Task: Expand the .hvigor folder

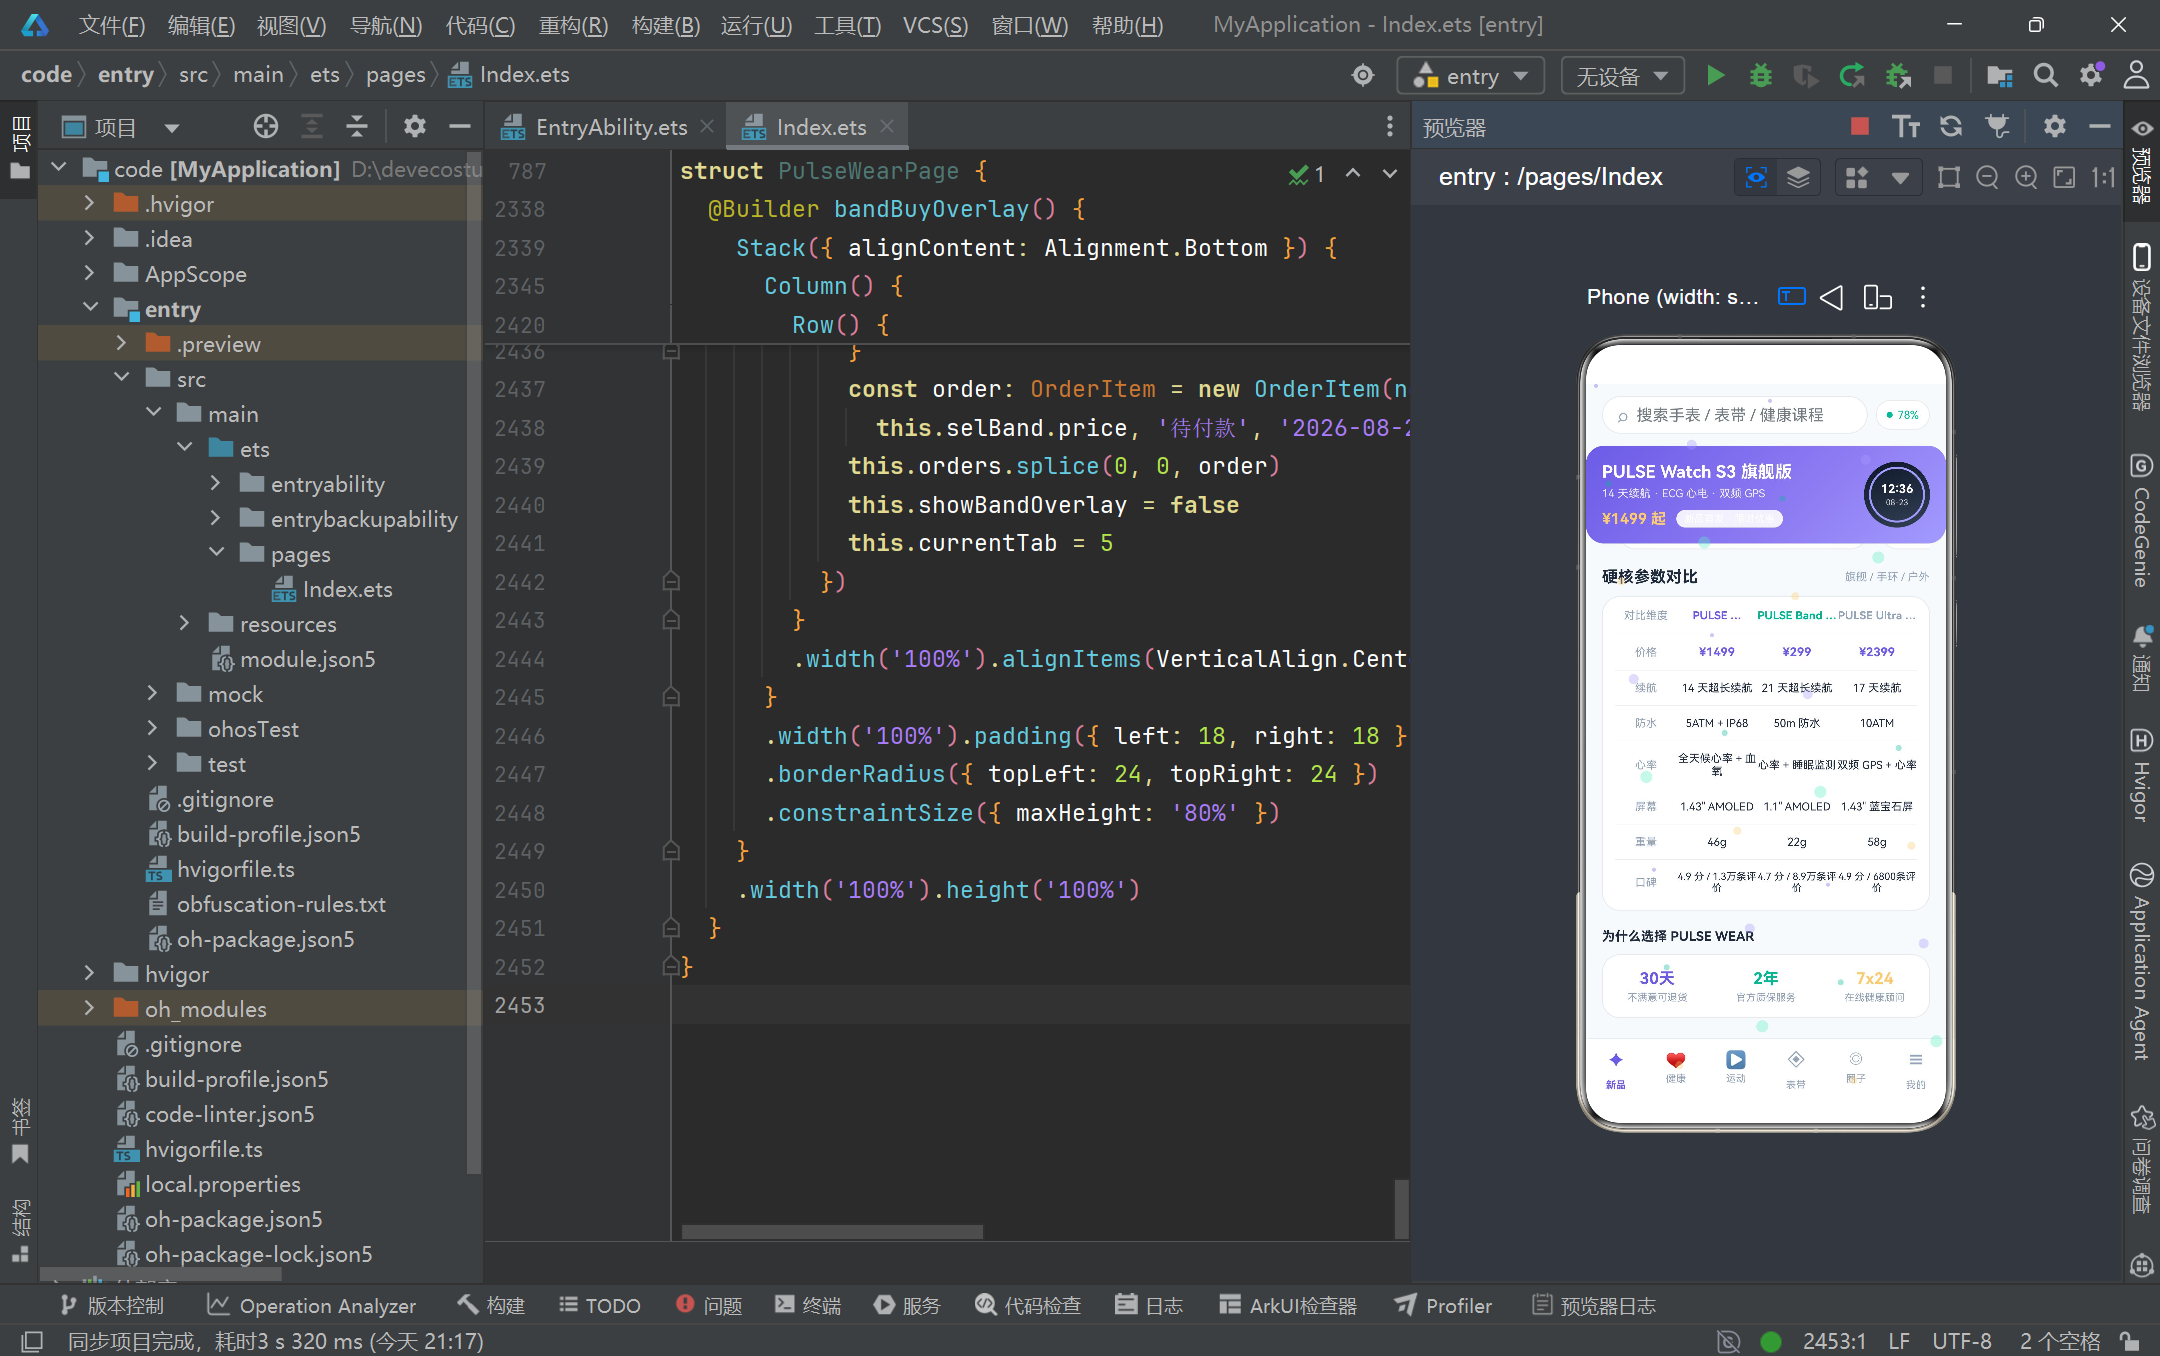Action: (x=89, y=203)
